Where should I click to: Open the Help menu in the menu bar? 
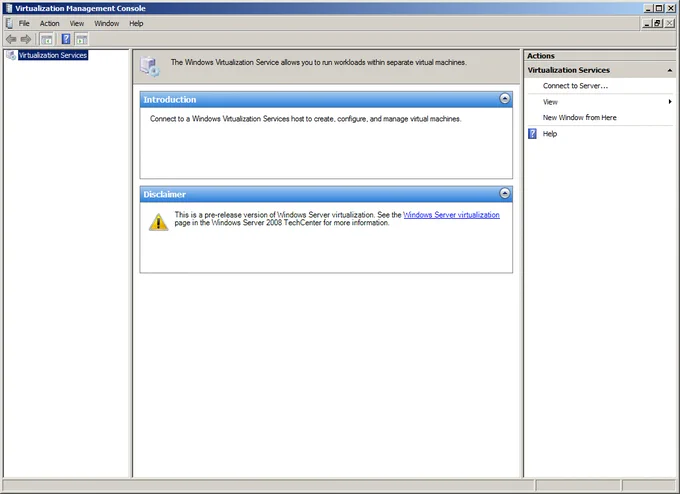coord(136,23)
